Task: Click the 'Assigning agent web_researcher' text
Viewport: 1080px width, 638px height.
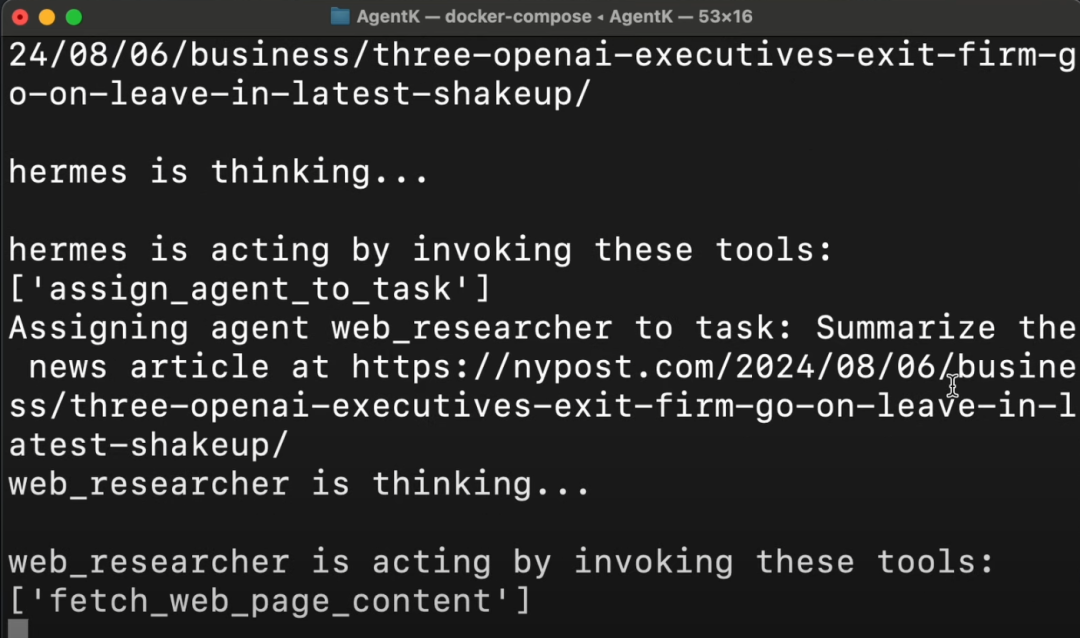Action: pyautogui.click(x=310, y=328)
